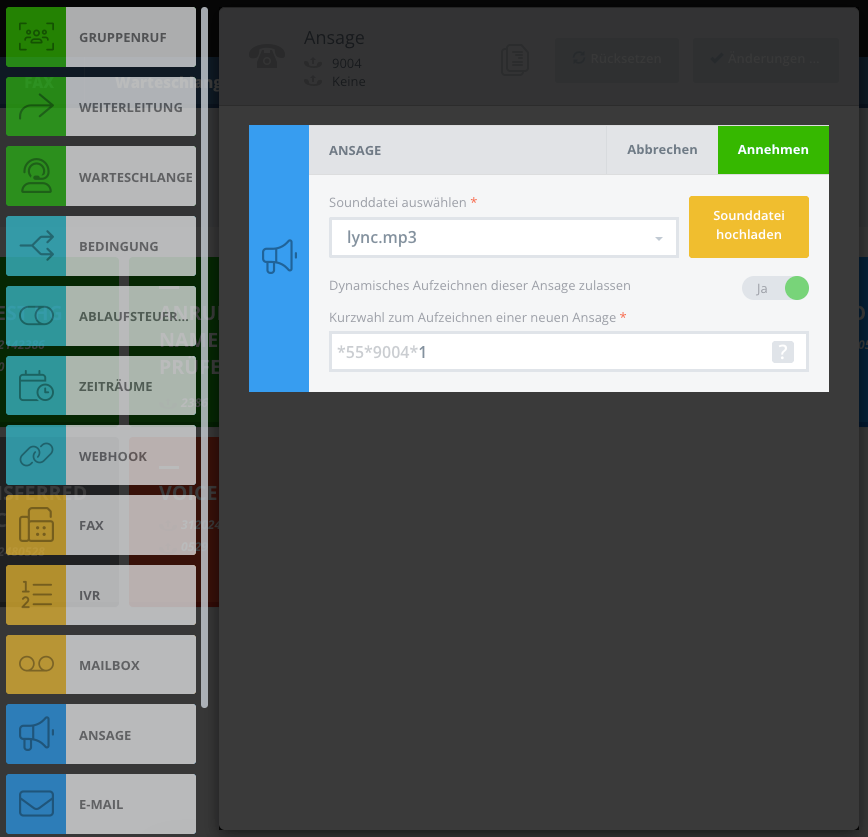
Task: Click the Ablaufsteuerung toggle switch icon
Action: [x=36, y=316]
